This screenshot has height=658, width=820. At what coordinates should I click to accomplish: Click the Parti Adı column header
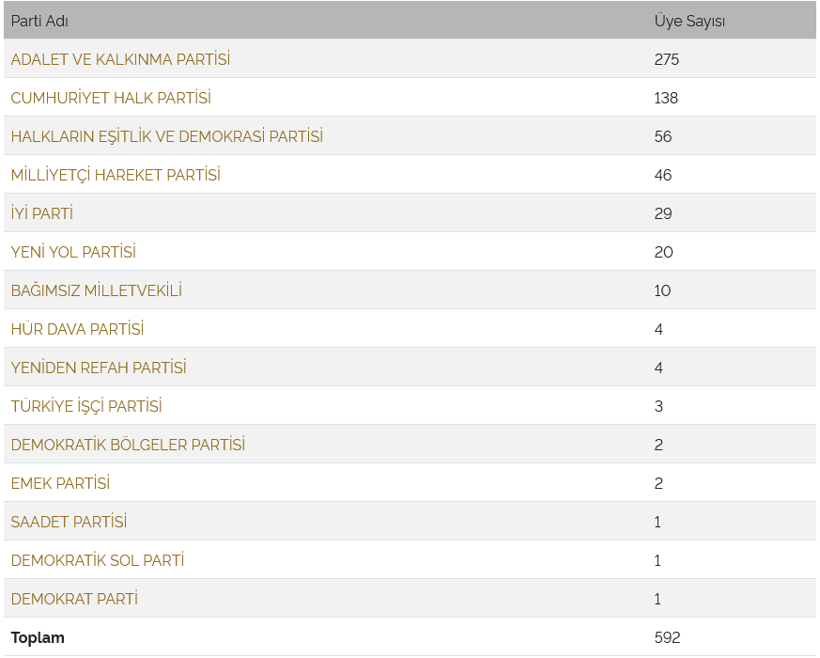click(x=39, y=21)
